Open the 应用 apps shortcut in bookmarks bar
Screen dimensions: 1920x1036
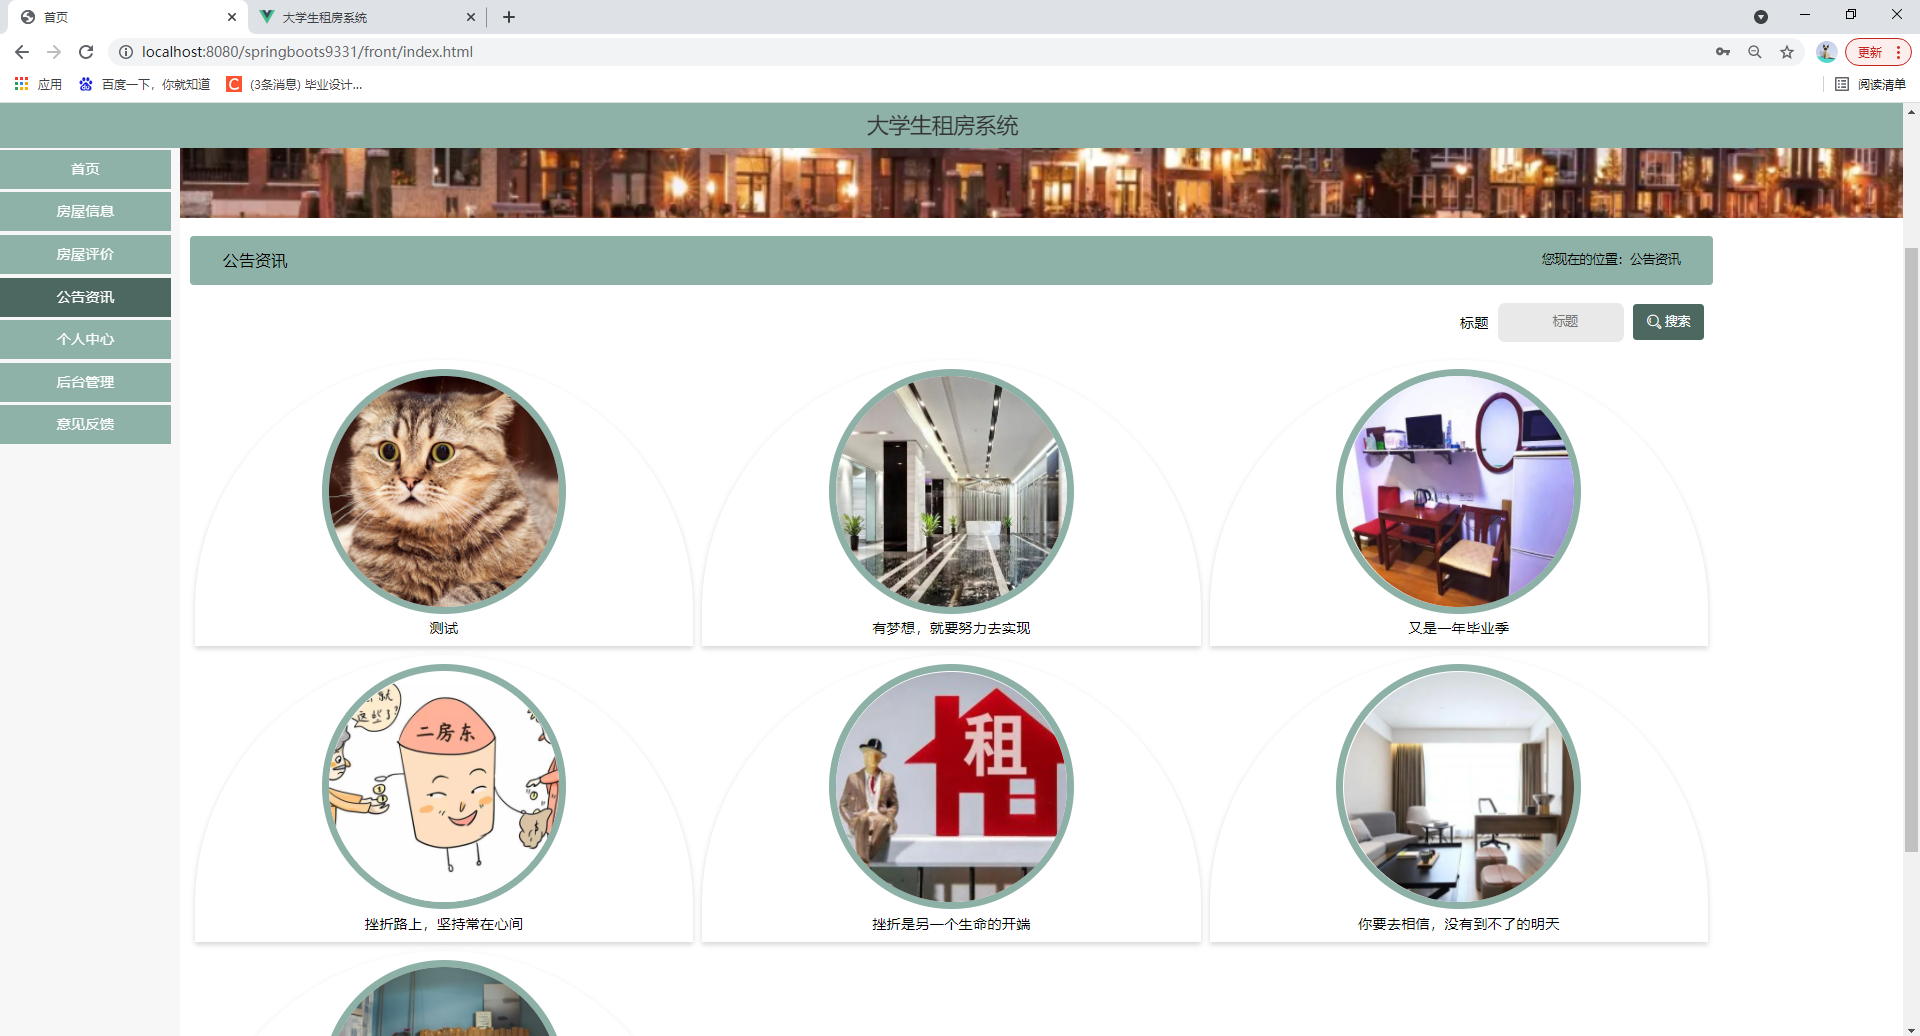38,85
